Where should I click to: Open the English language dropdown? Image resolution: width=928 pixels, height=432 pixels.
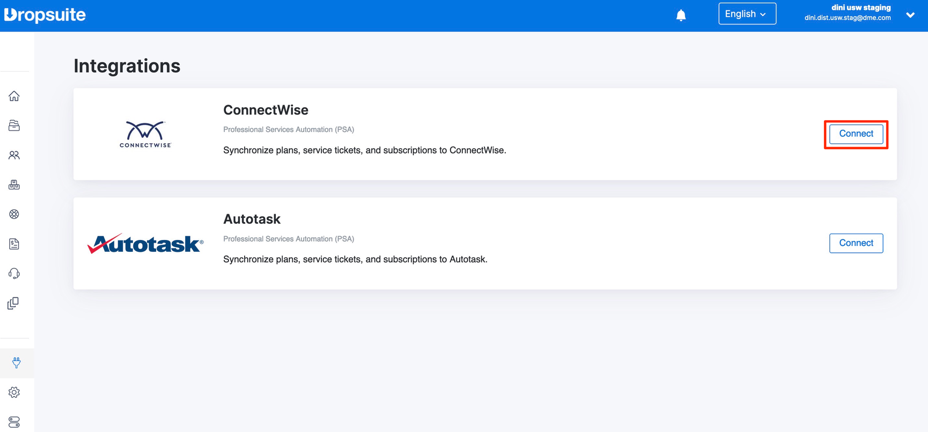click(746, 14)
